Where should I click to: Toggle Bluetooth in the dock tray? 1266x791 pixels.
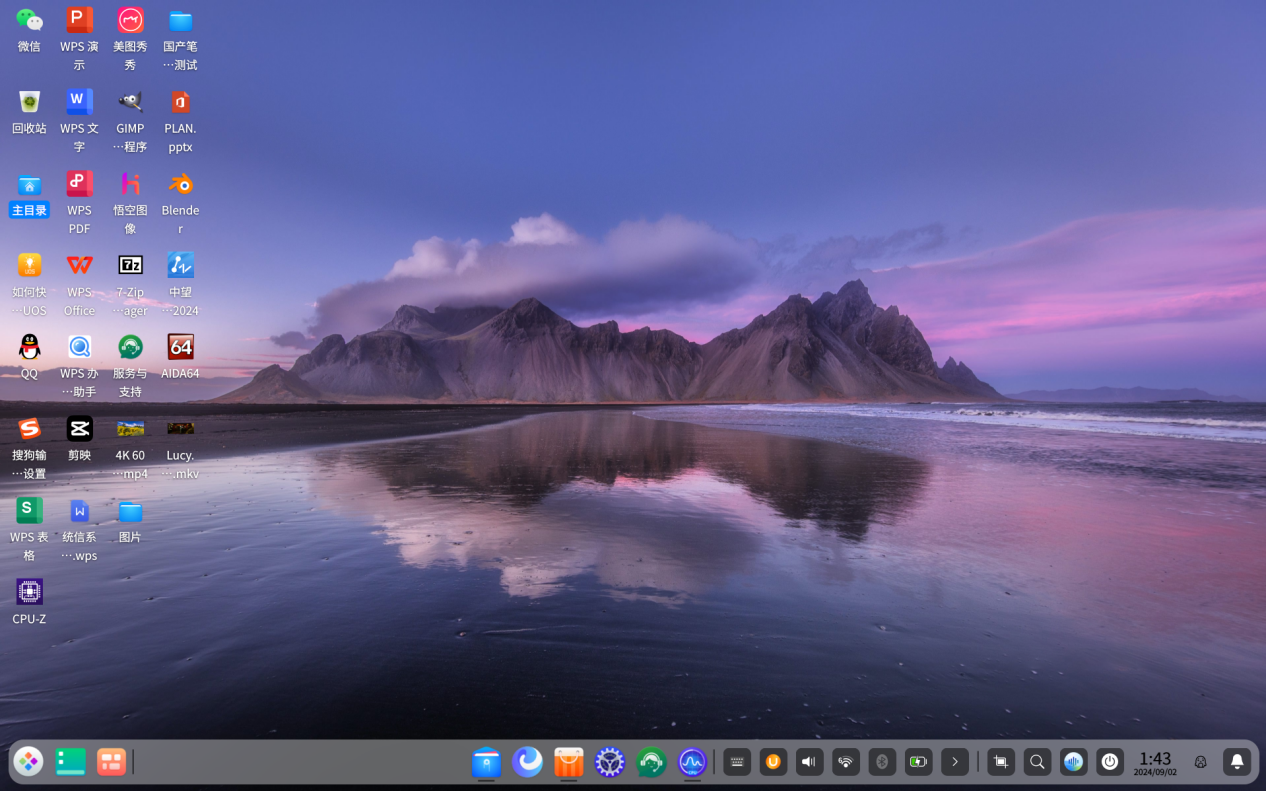[881, 762]
